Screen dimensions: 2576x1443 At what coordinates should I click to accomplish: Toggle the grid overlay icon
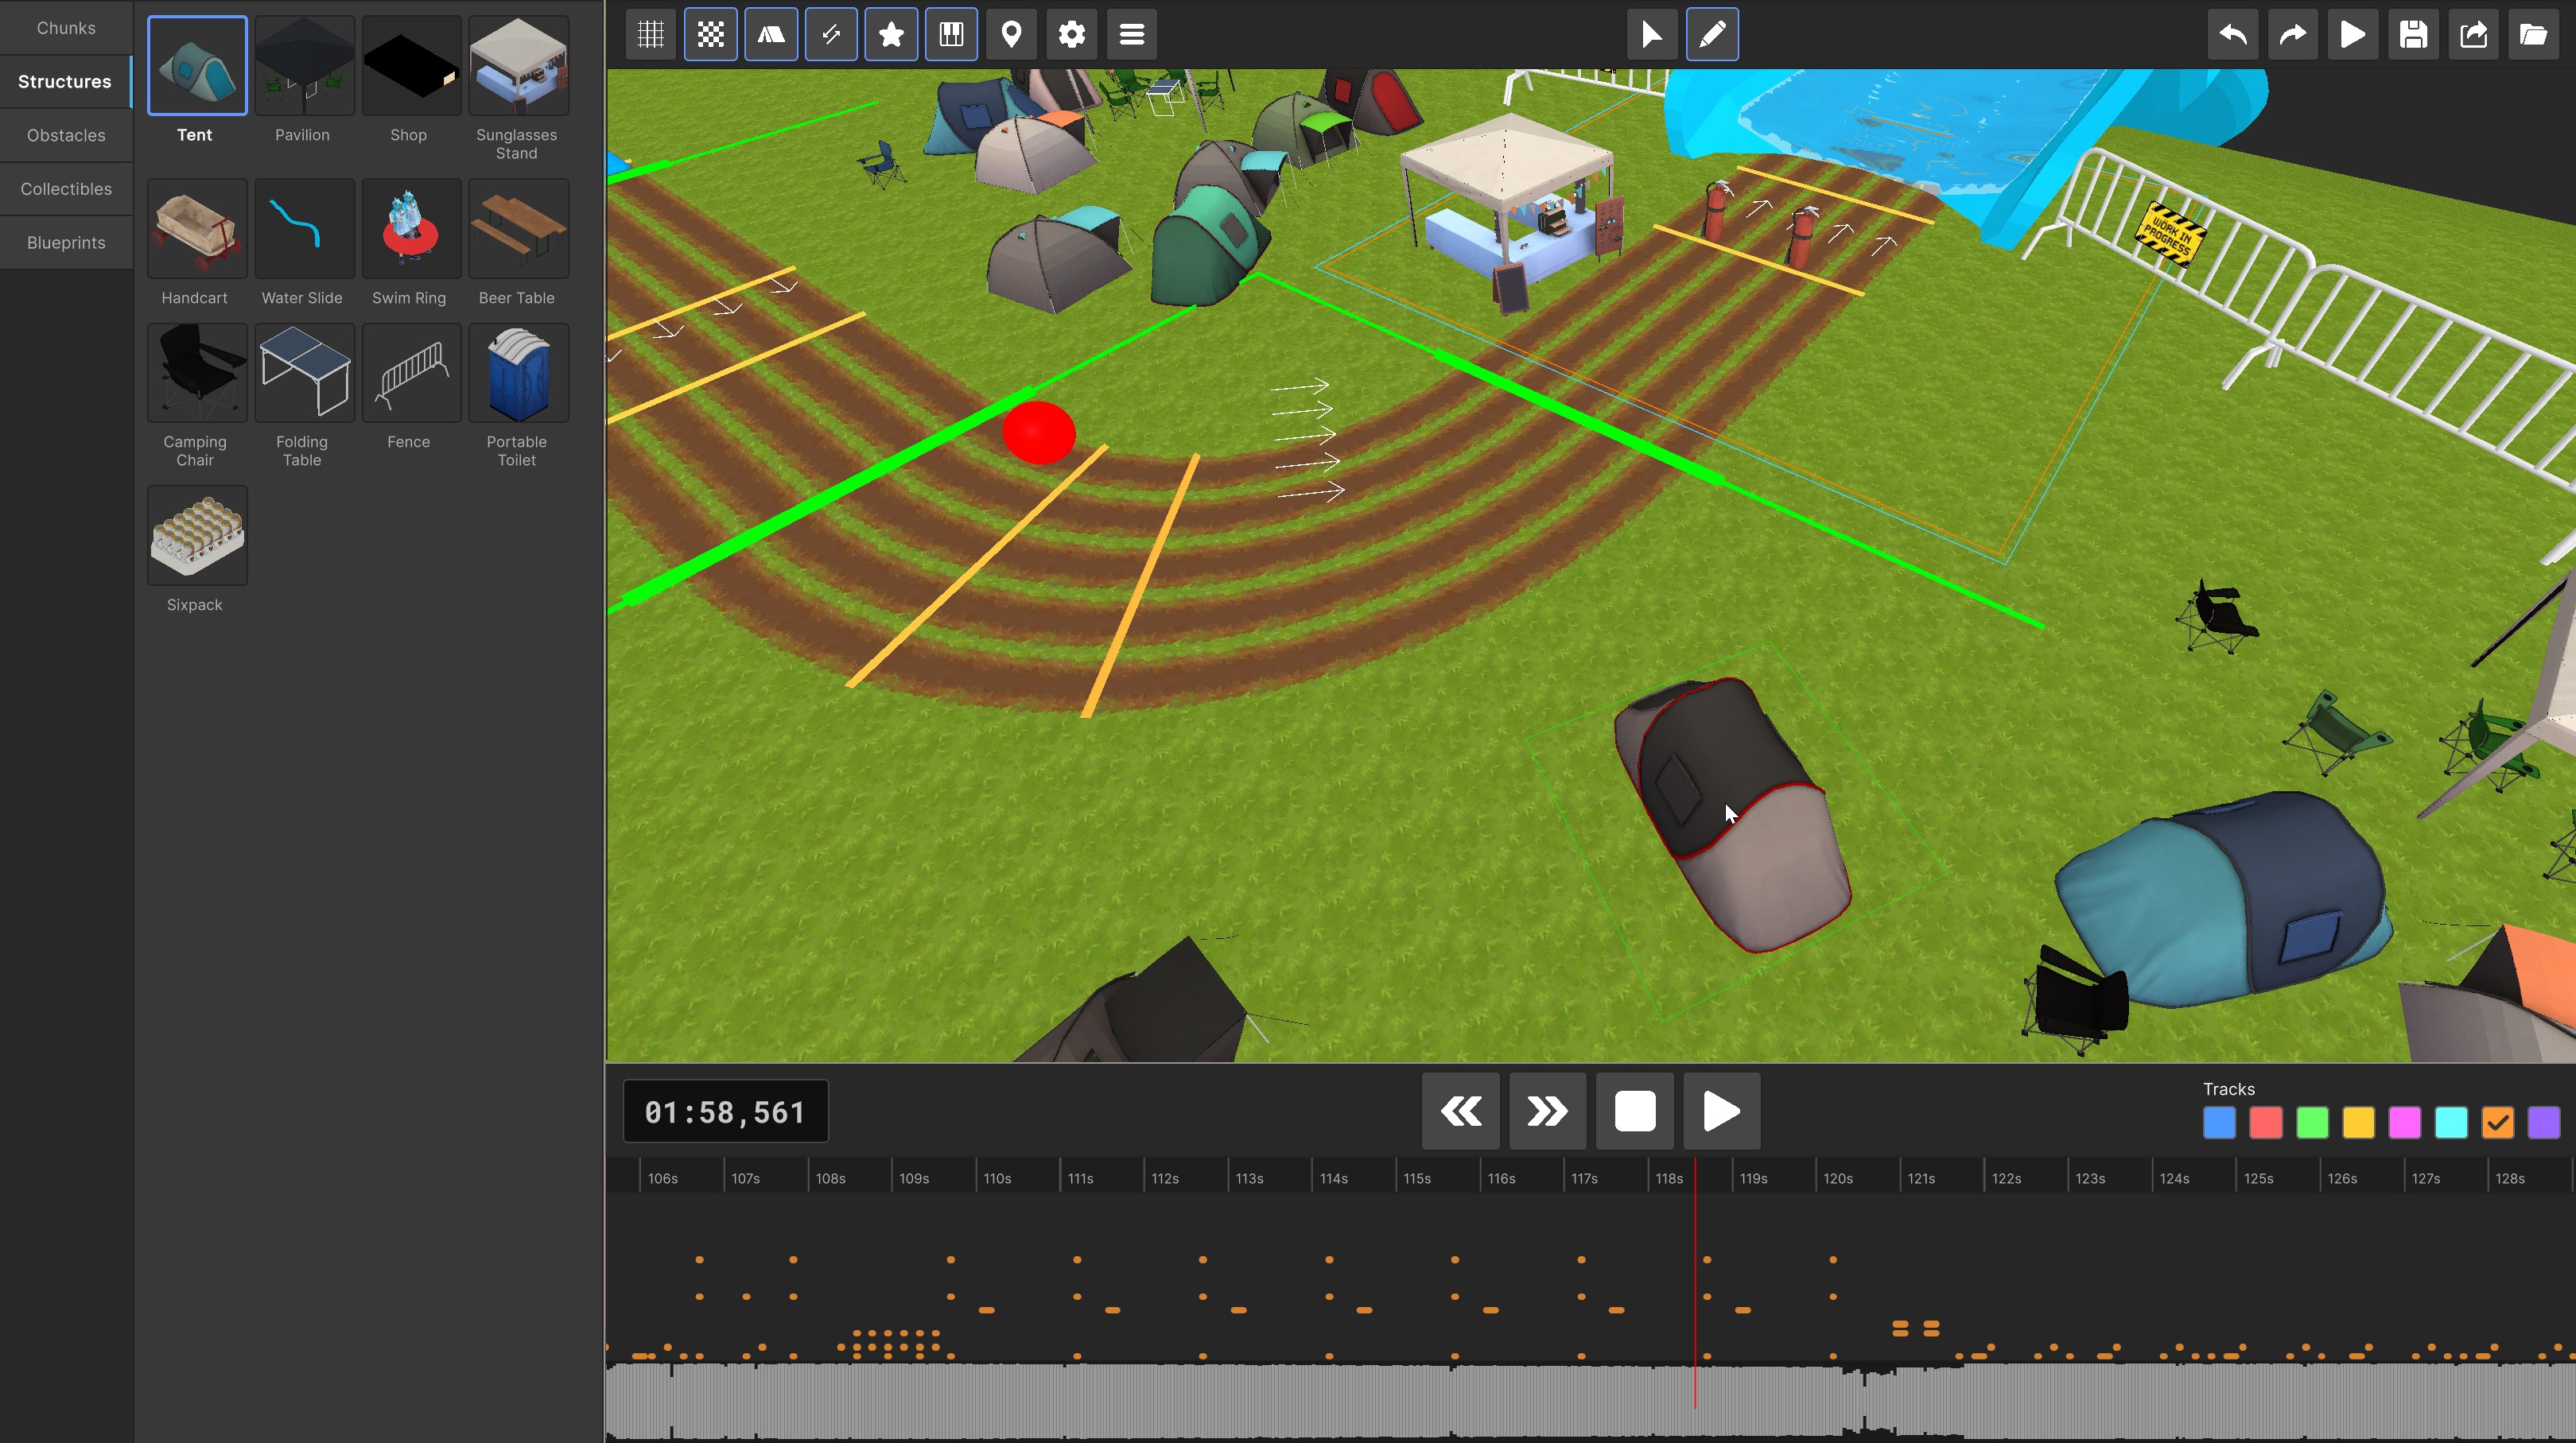[x=651, y=35]
